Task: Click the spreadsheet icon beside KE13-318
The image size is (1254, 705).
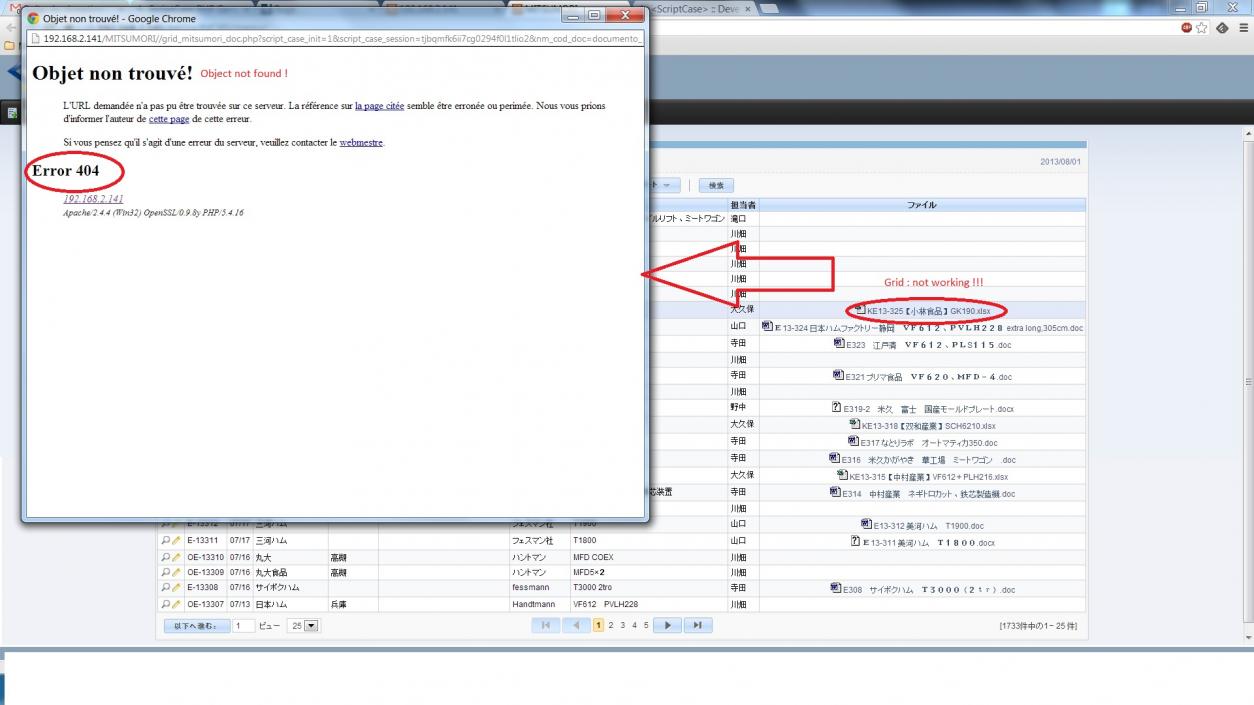Action: pos(854,424)
